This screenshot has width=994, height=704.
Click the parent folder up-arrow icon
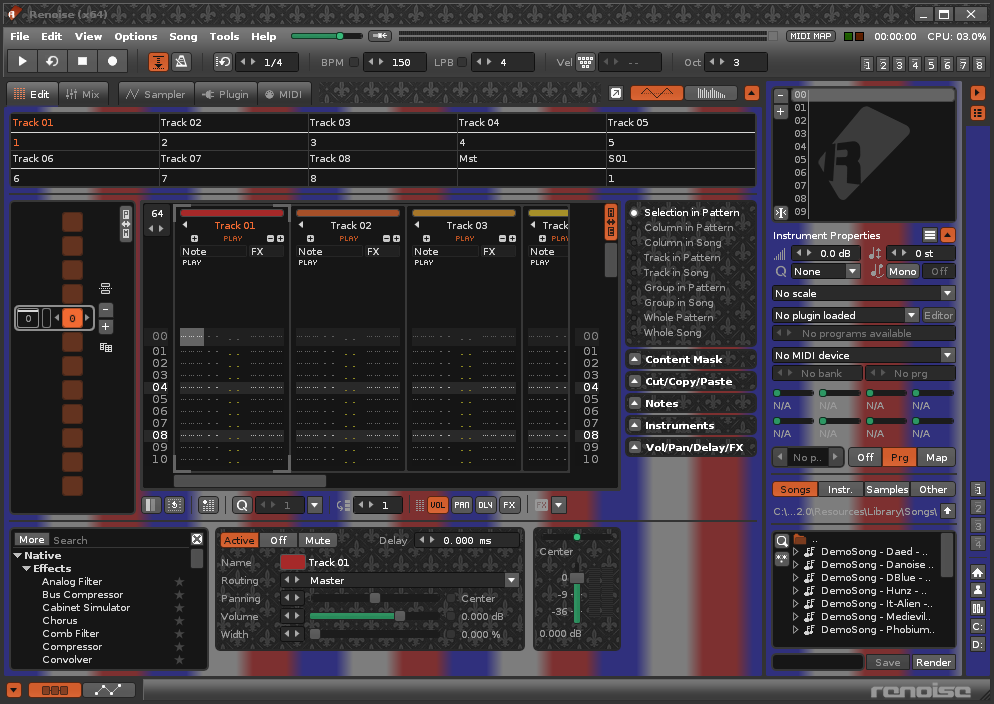948,511
